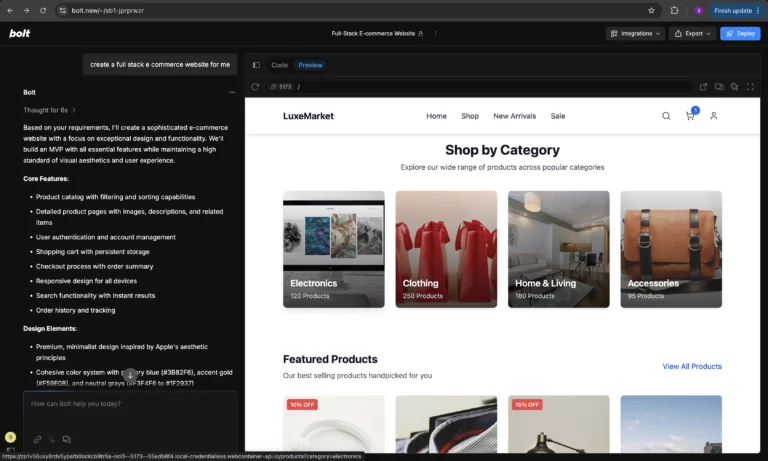Open the Export dropdown menu

[x=692, y=33]
